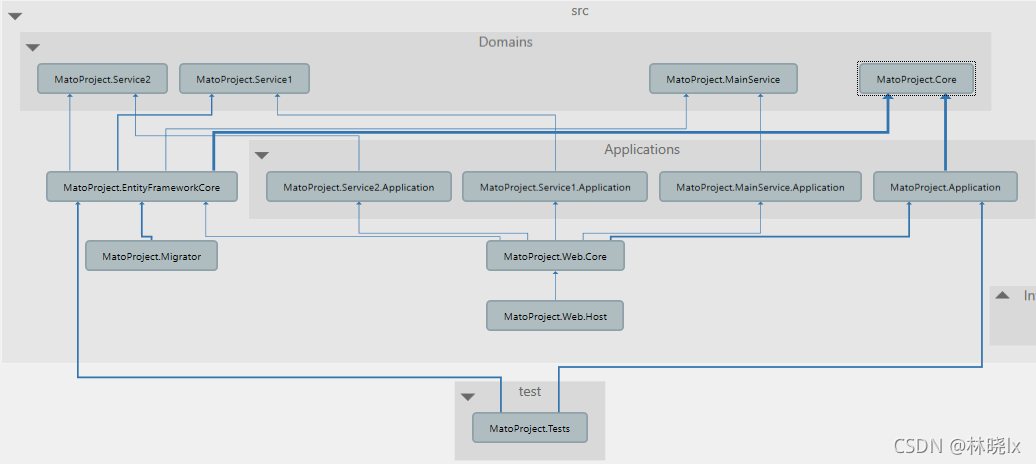Collapse the test group chevron

pos(468,397)
